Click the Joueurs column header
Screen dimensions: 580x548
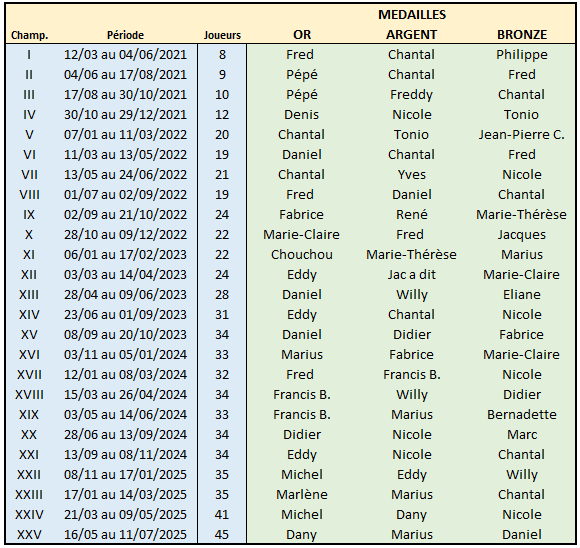click(x=222, y=35)
